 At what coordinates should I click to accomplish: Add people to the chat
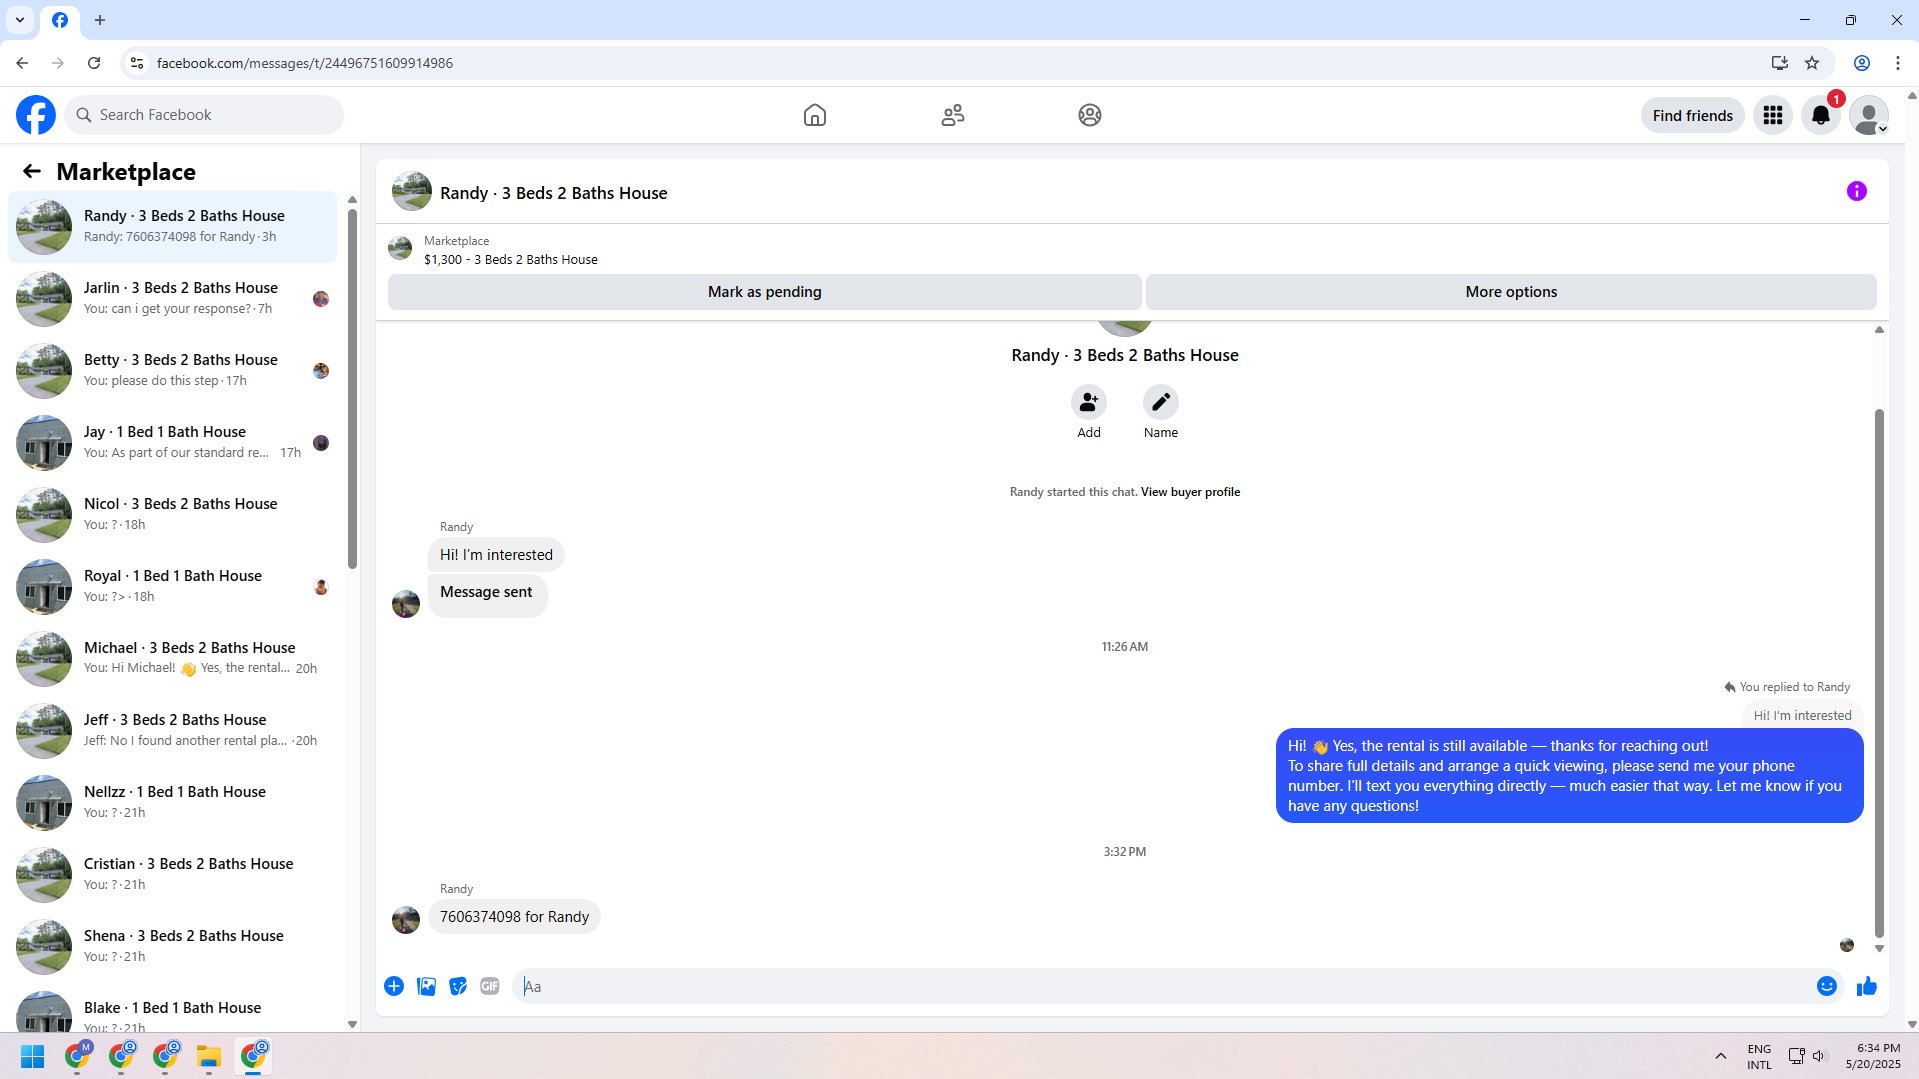[1088, 402]
